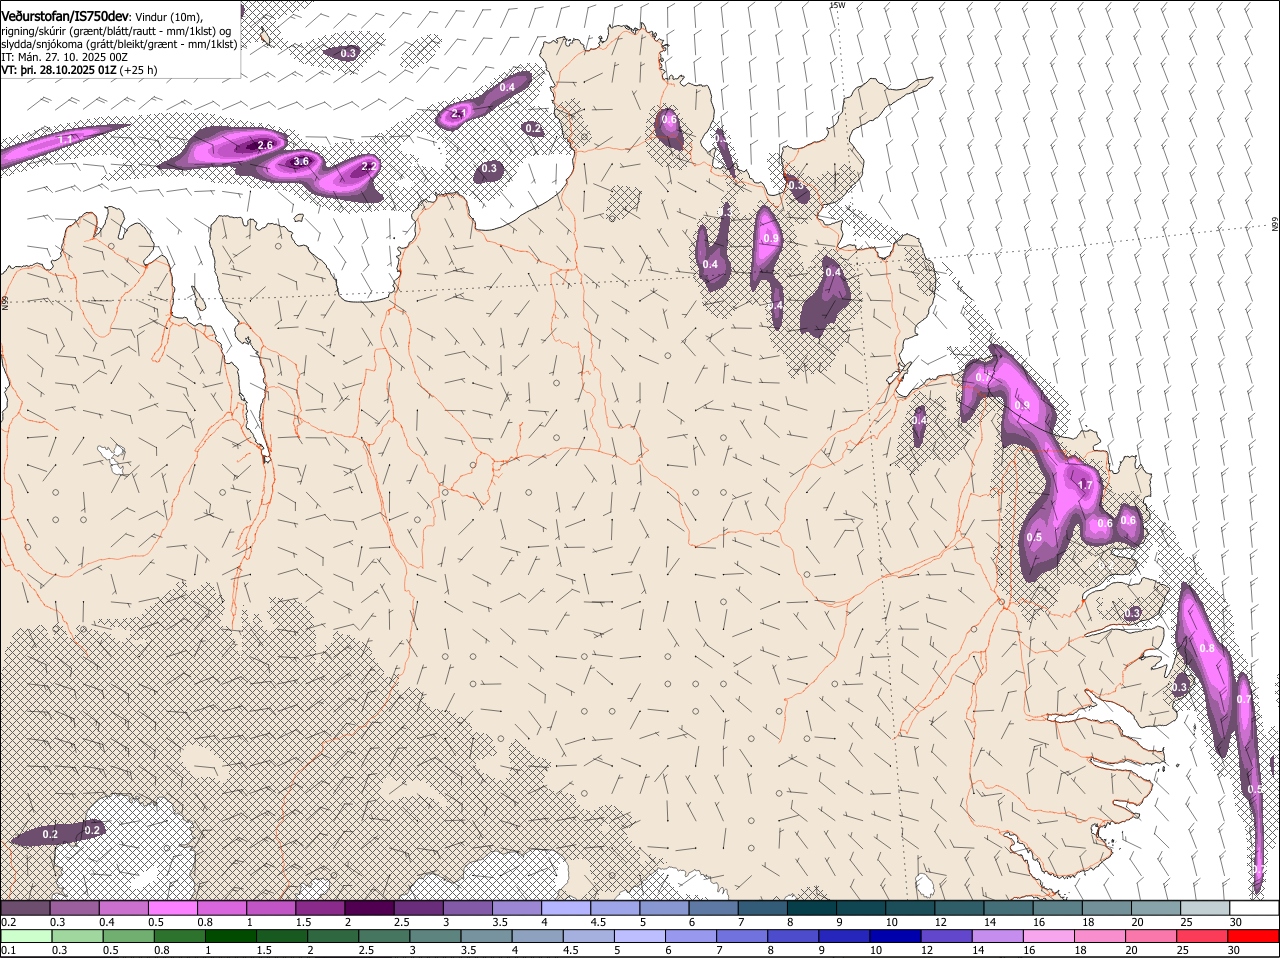
Task: Click the bright pink 0.5 snow-legend swatch
Action: (172, 908)
